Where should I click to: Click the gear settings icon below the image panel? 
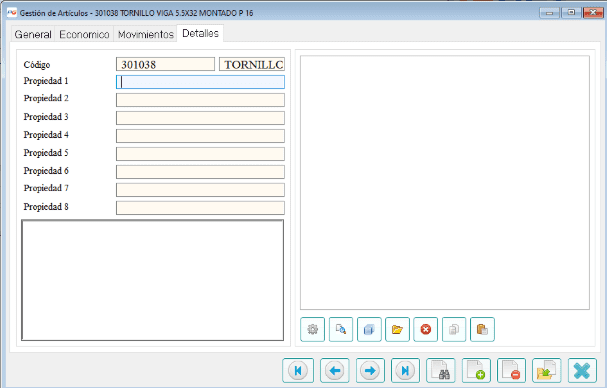click(312, 329)
